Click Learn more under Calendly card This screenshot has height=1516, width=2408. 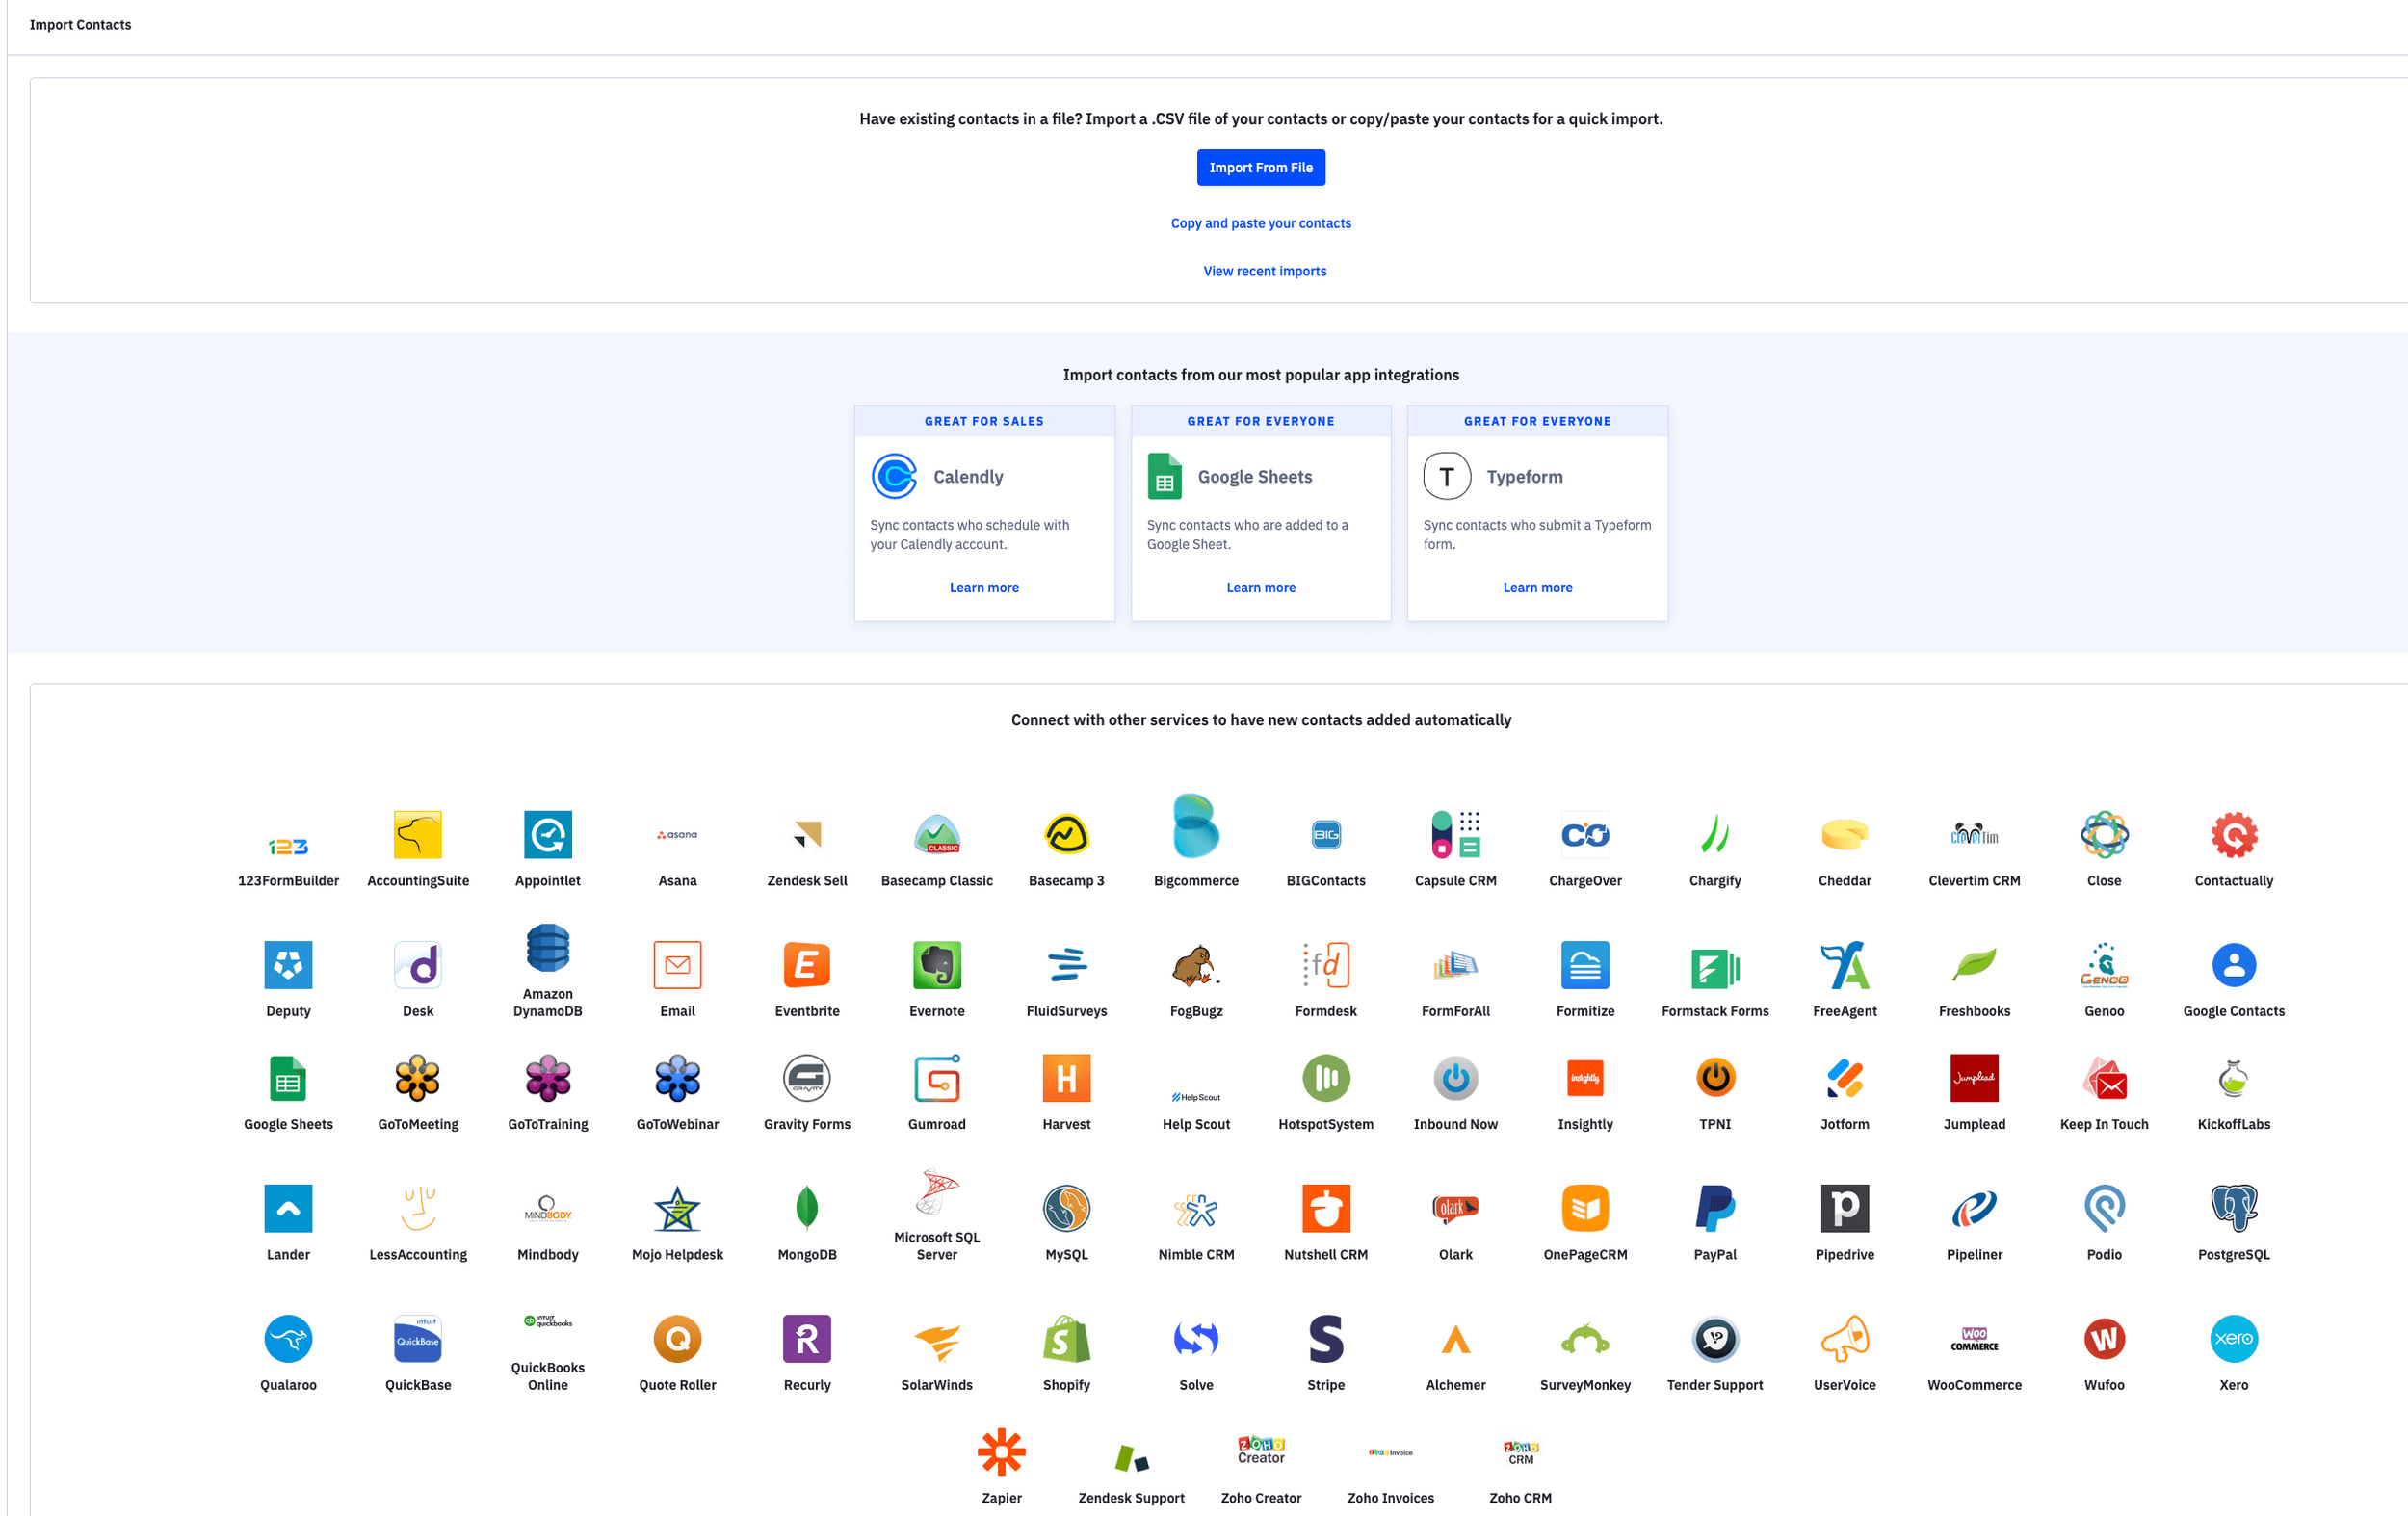coord(984,587)
